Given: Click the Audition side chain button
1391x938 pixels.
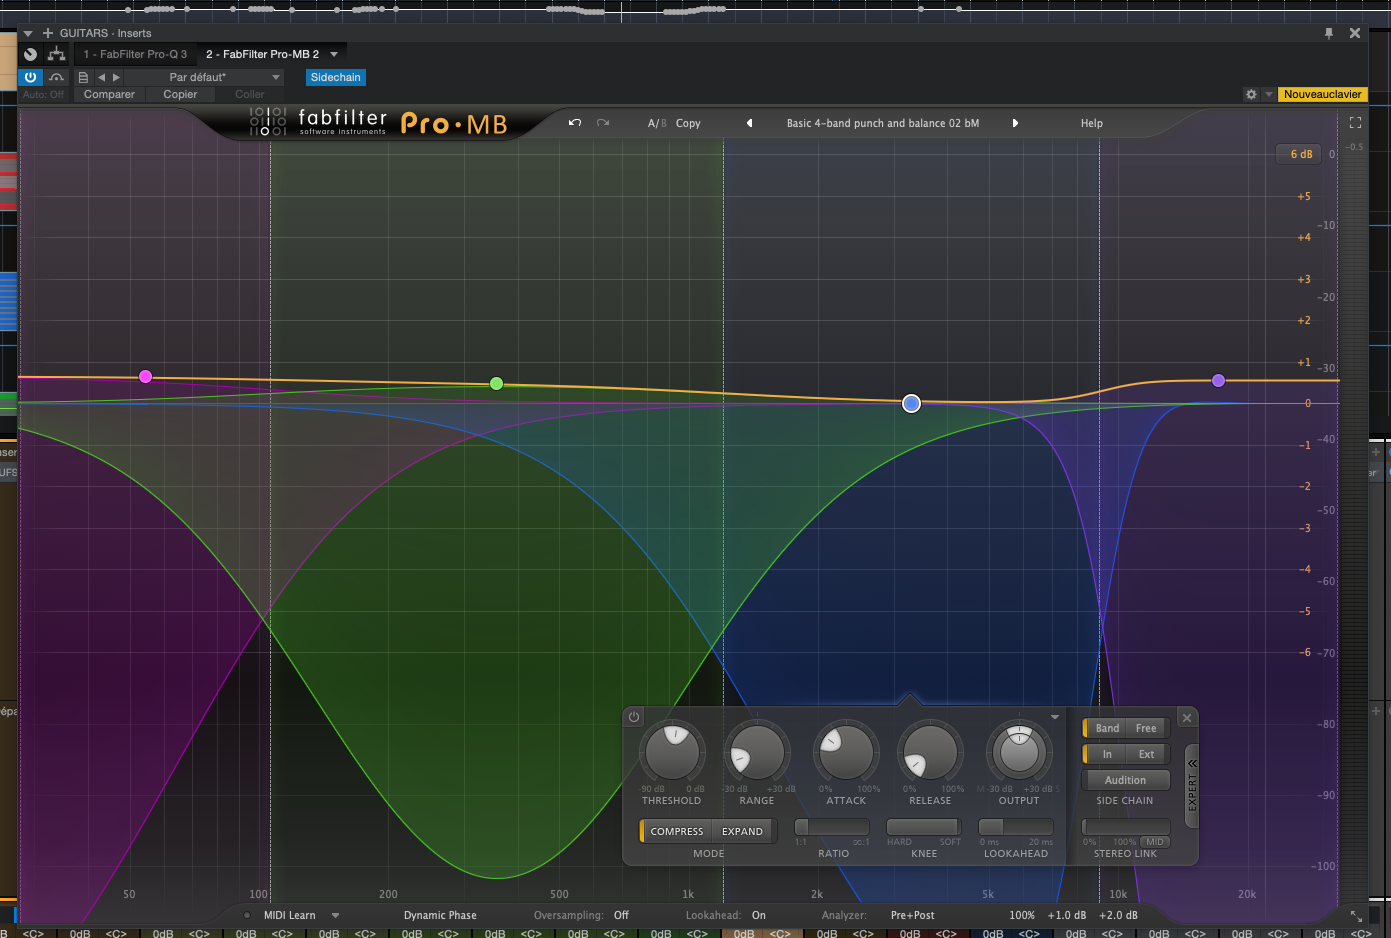Looking at the screenshot, I should click(x=1125, y=780).
